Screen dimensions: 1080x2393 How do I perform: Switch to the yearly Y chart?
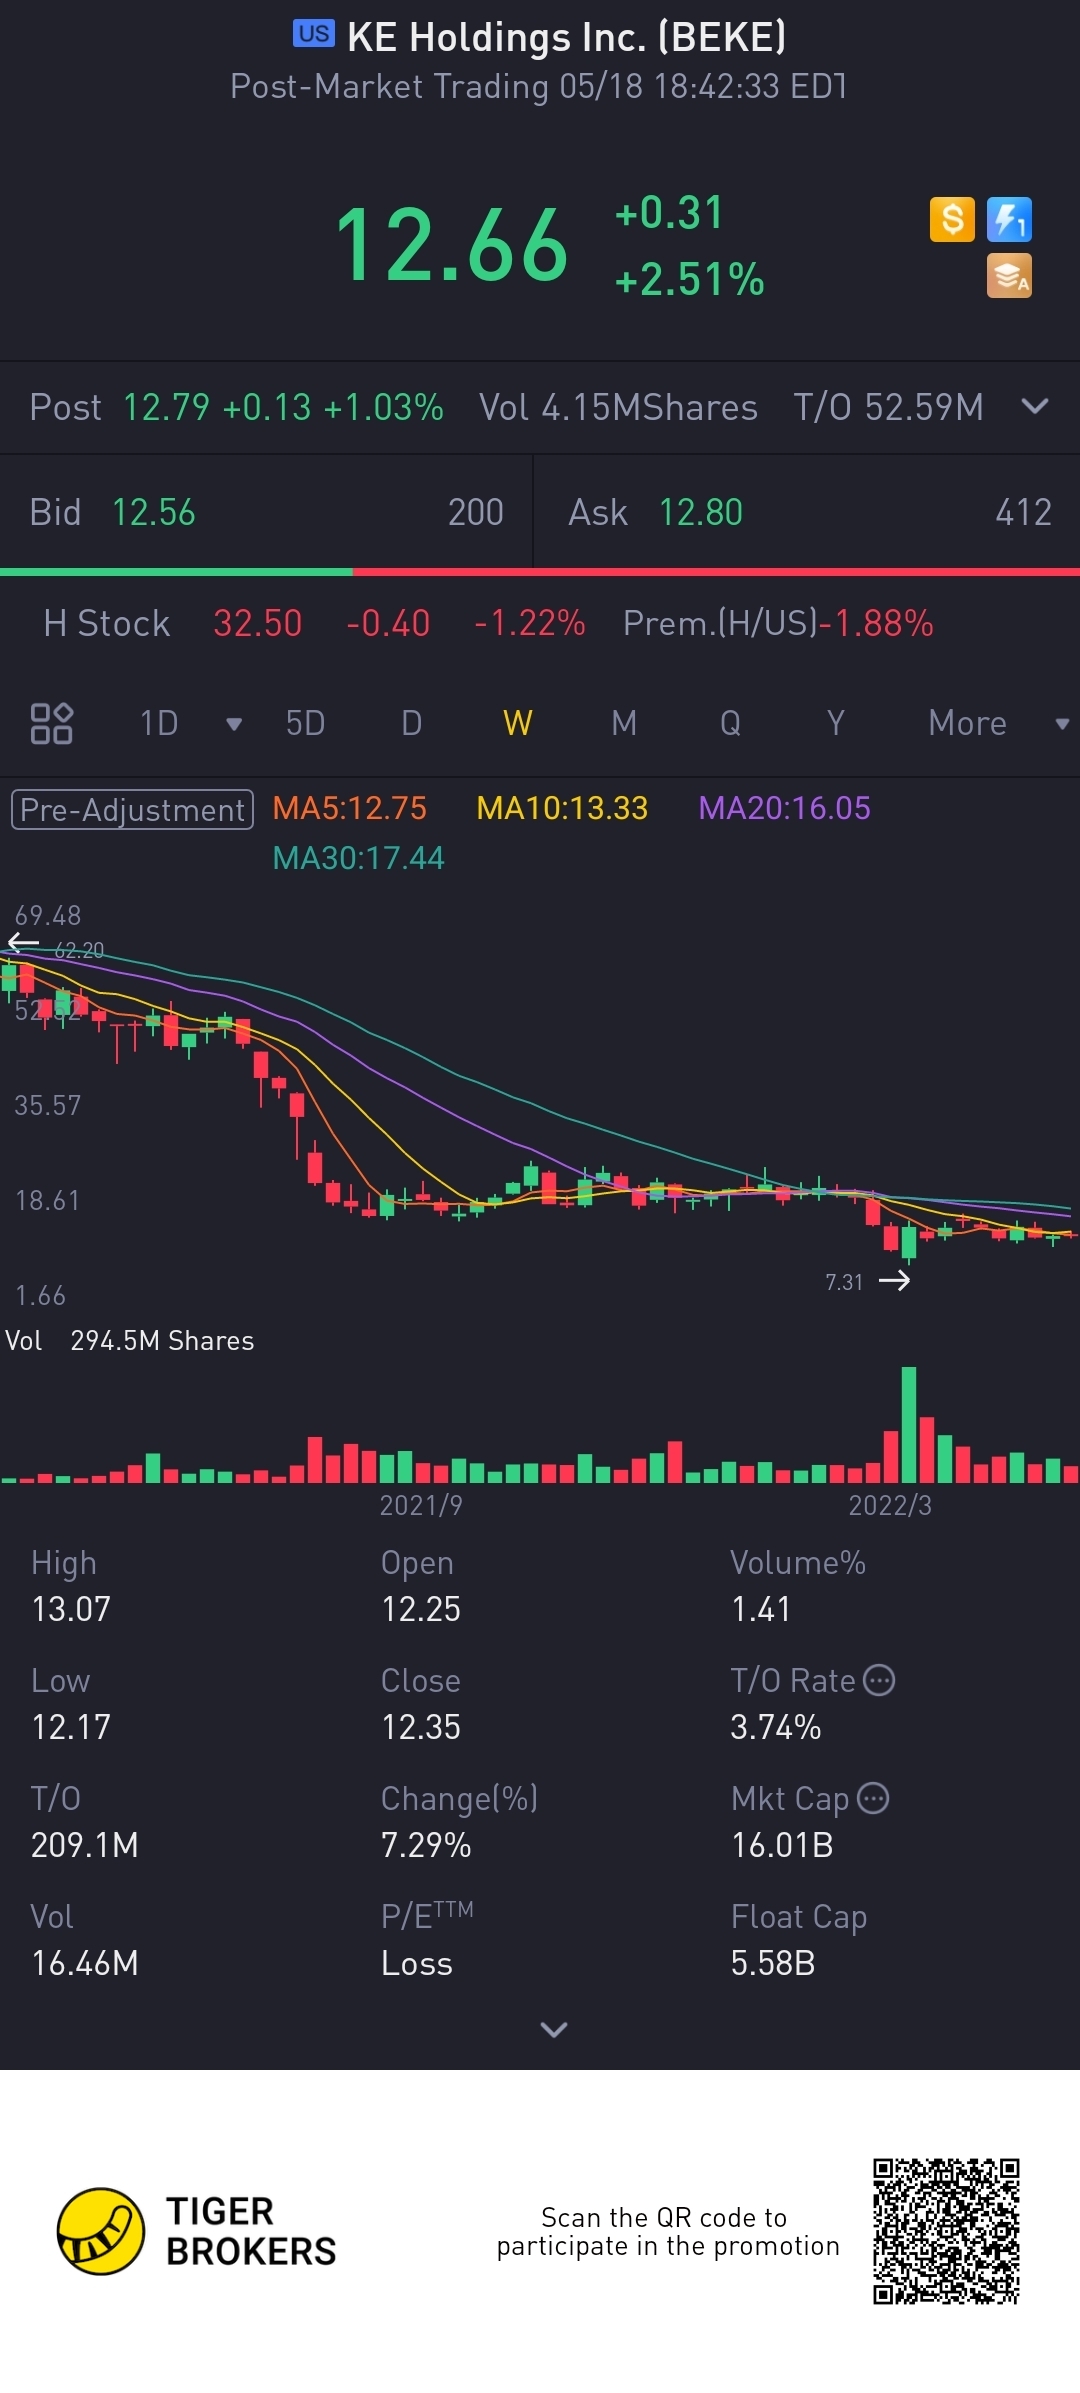(836, 723)
